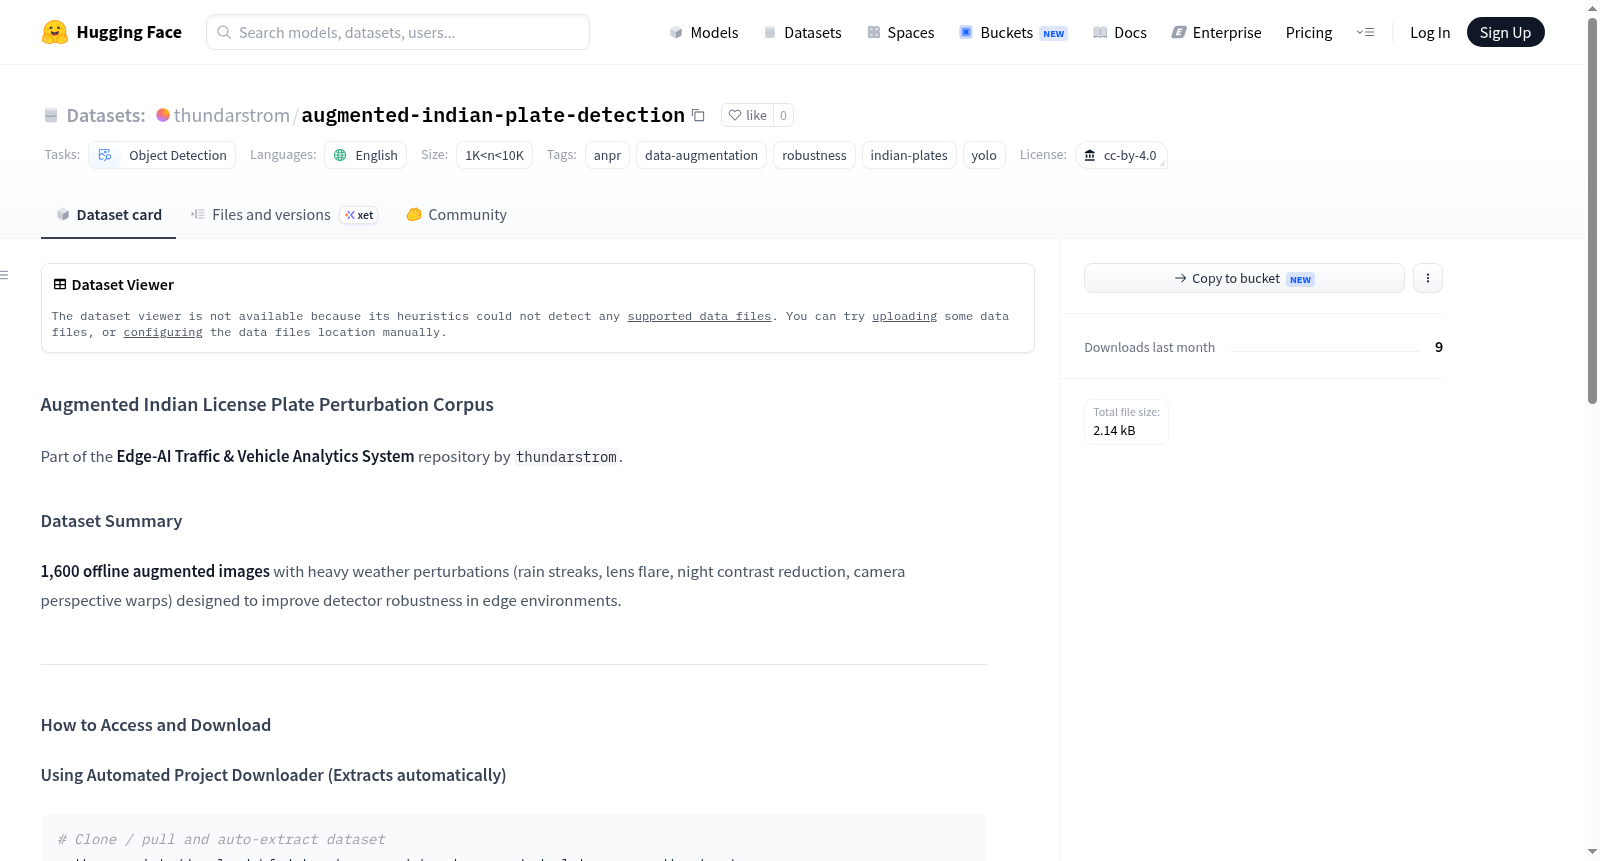Filter by the anpr tag
The image size is (1600, 861).
pos(607,155)
